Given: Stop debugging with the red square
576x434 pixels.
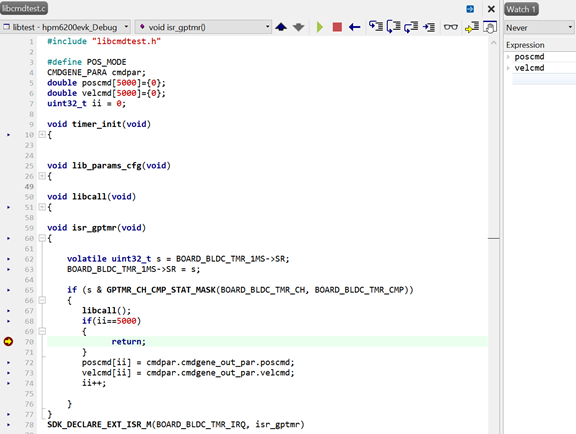Looking at the screenshot, I should click(337, 27).
